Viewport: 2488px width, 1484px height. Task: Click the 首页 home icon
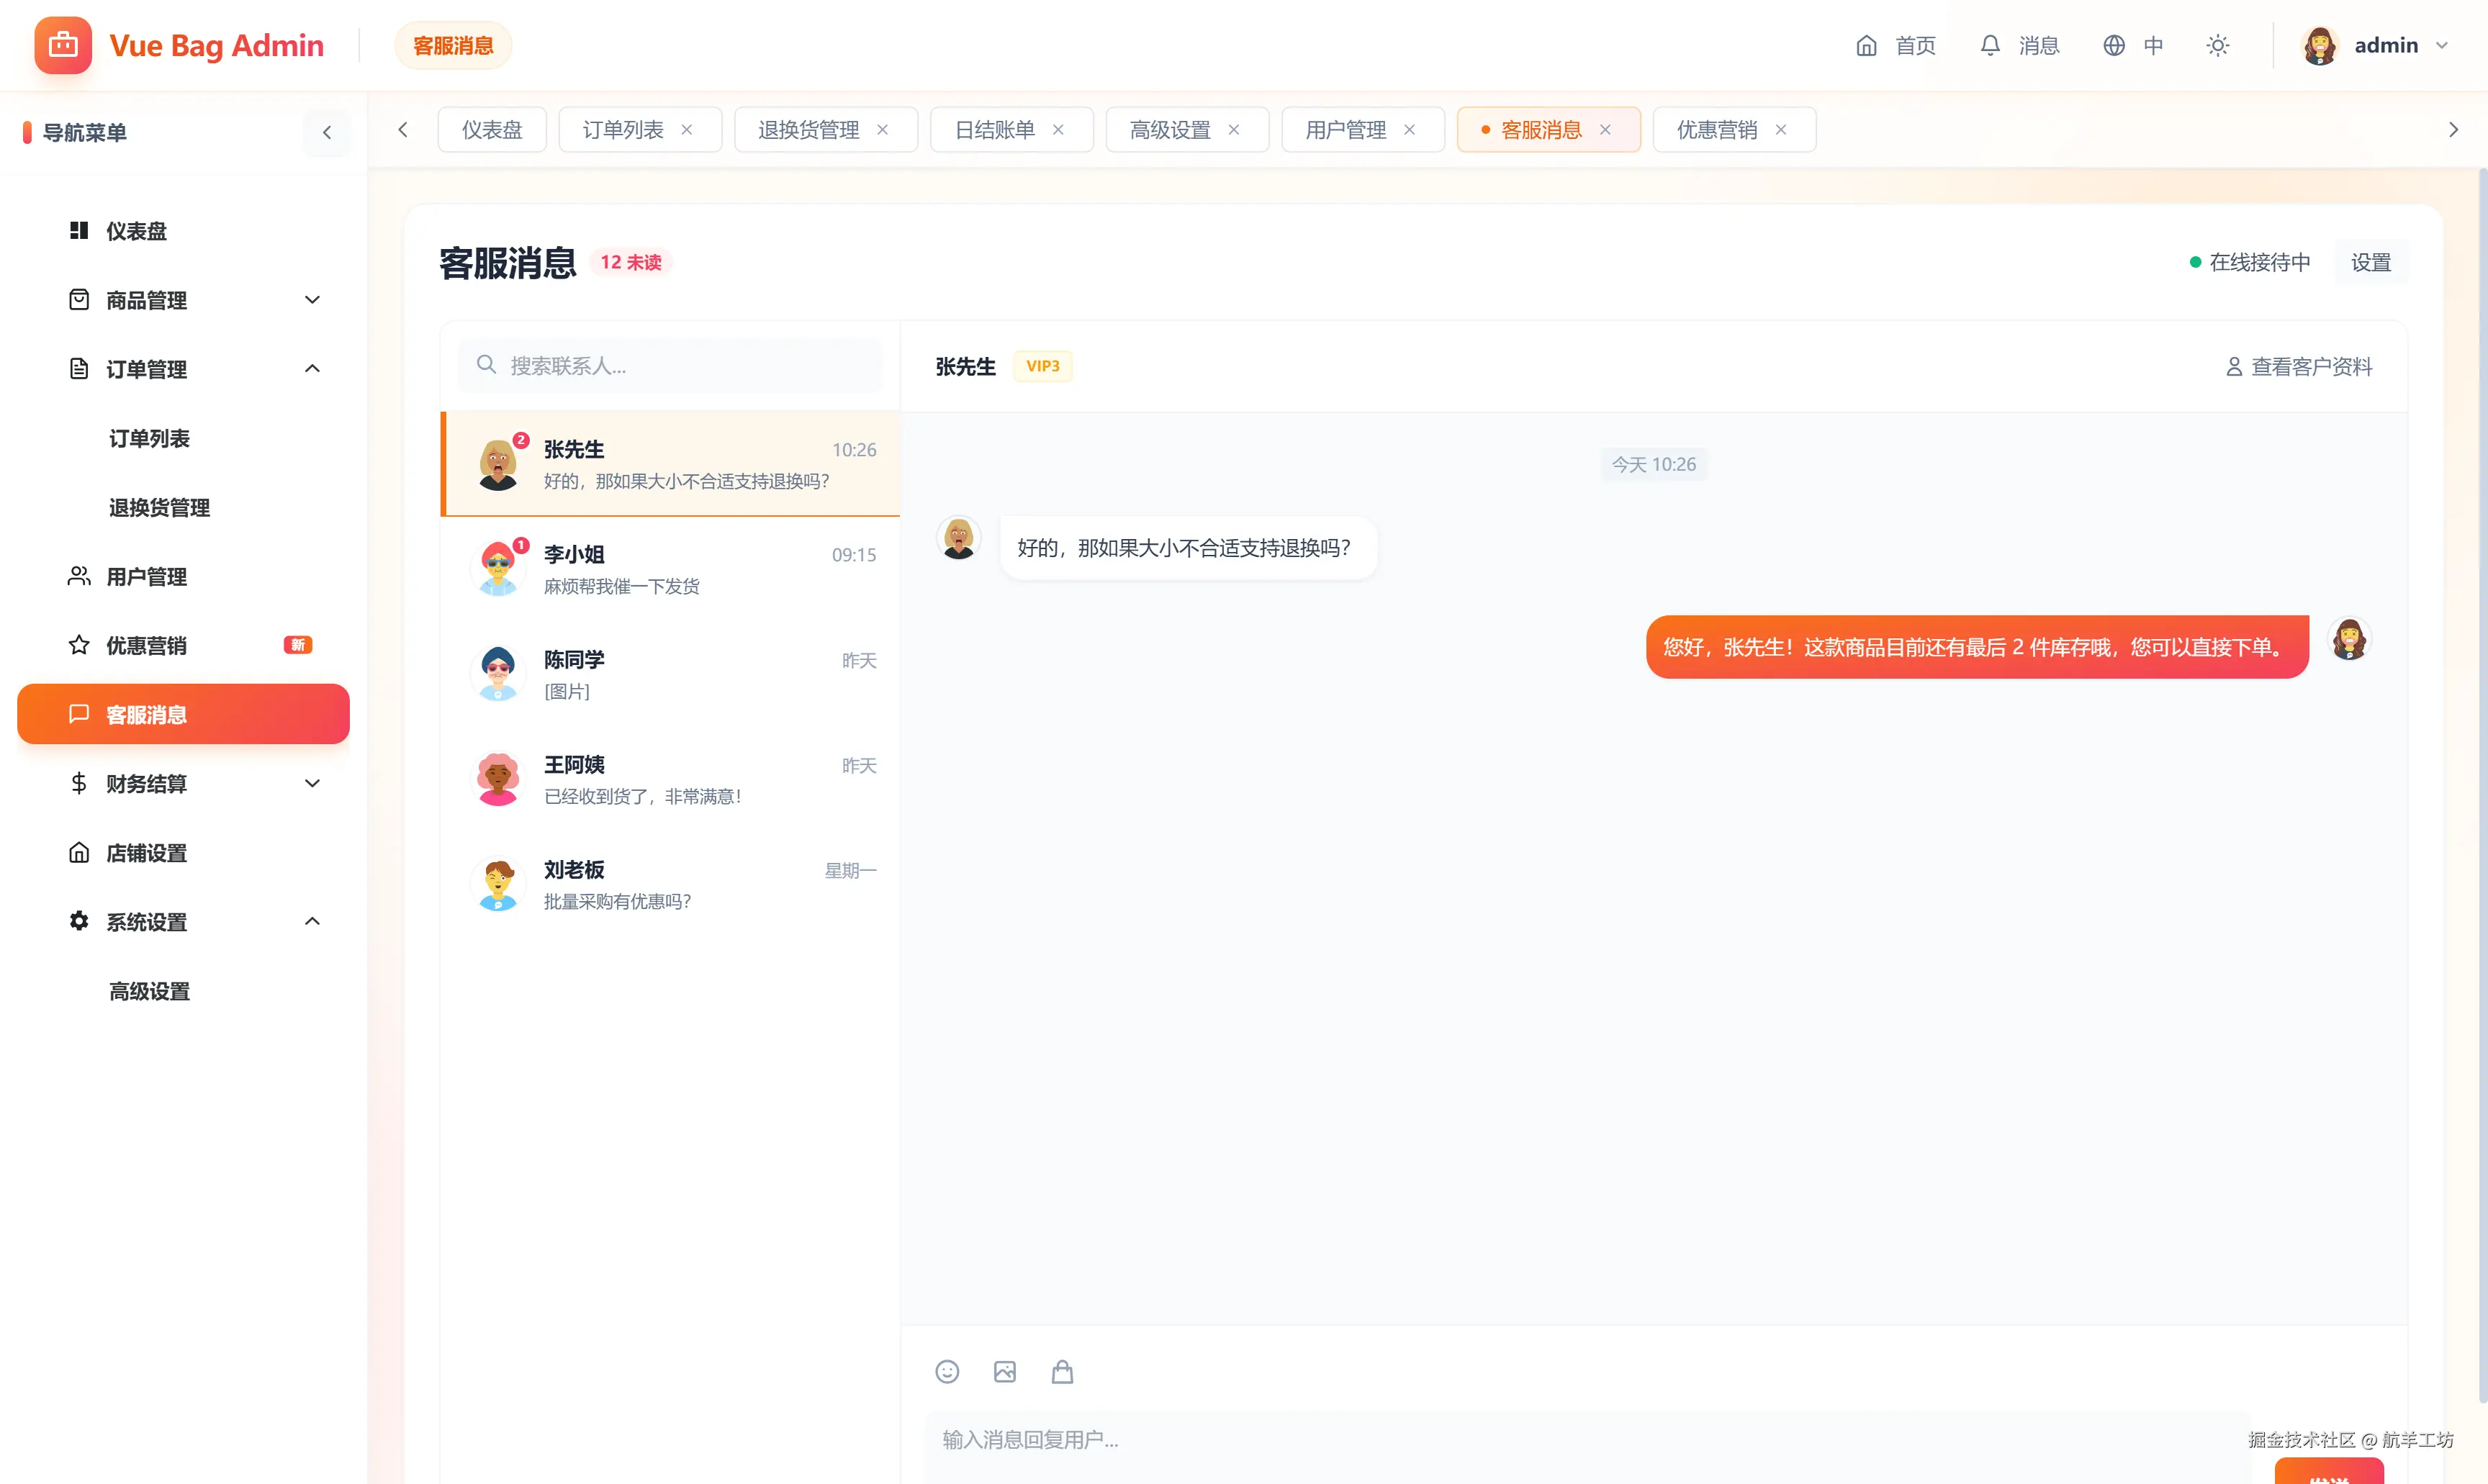(1866, 45)
